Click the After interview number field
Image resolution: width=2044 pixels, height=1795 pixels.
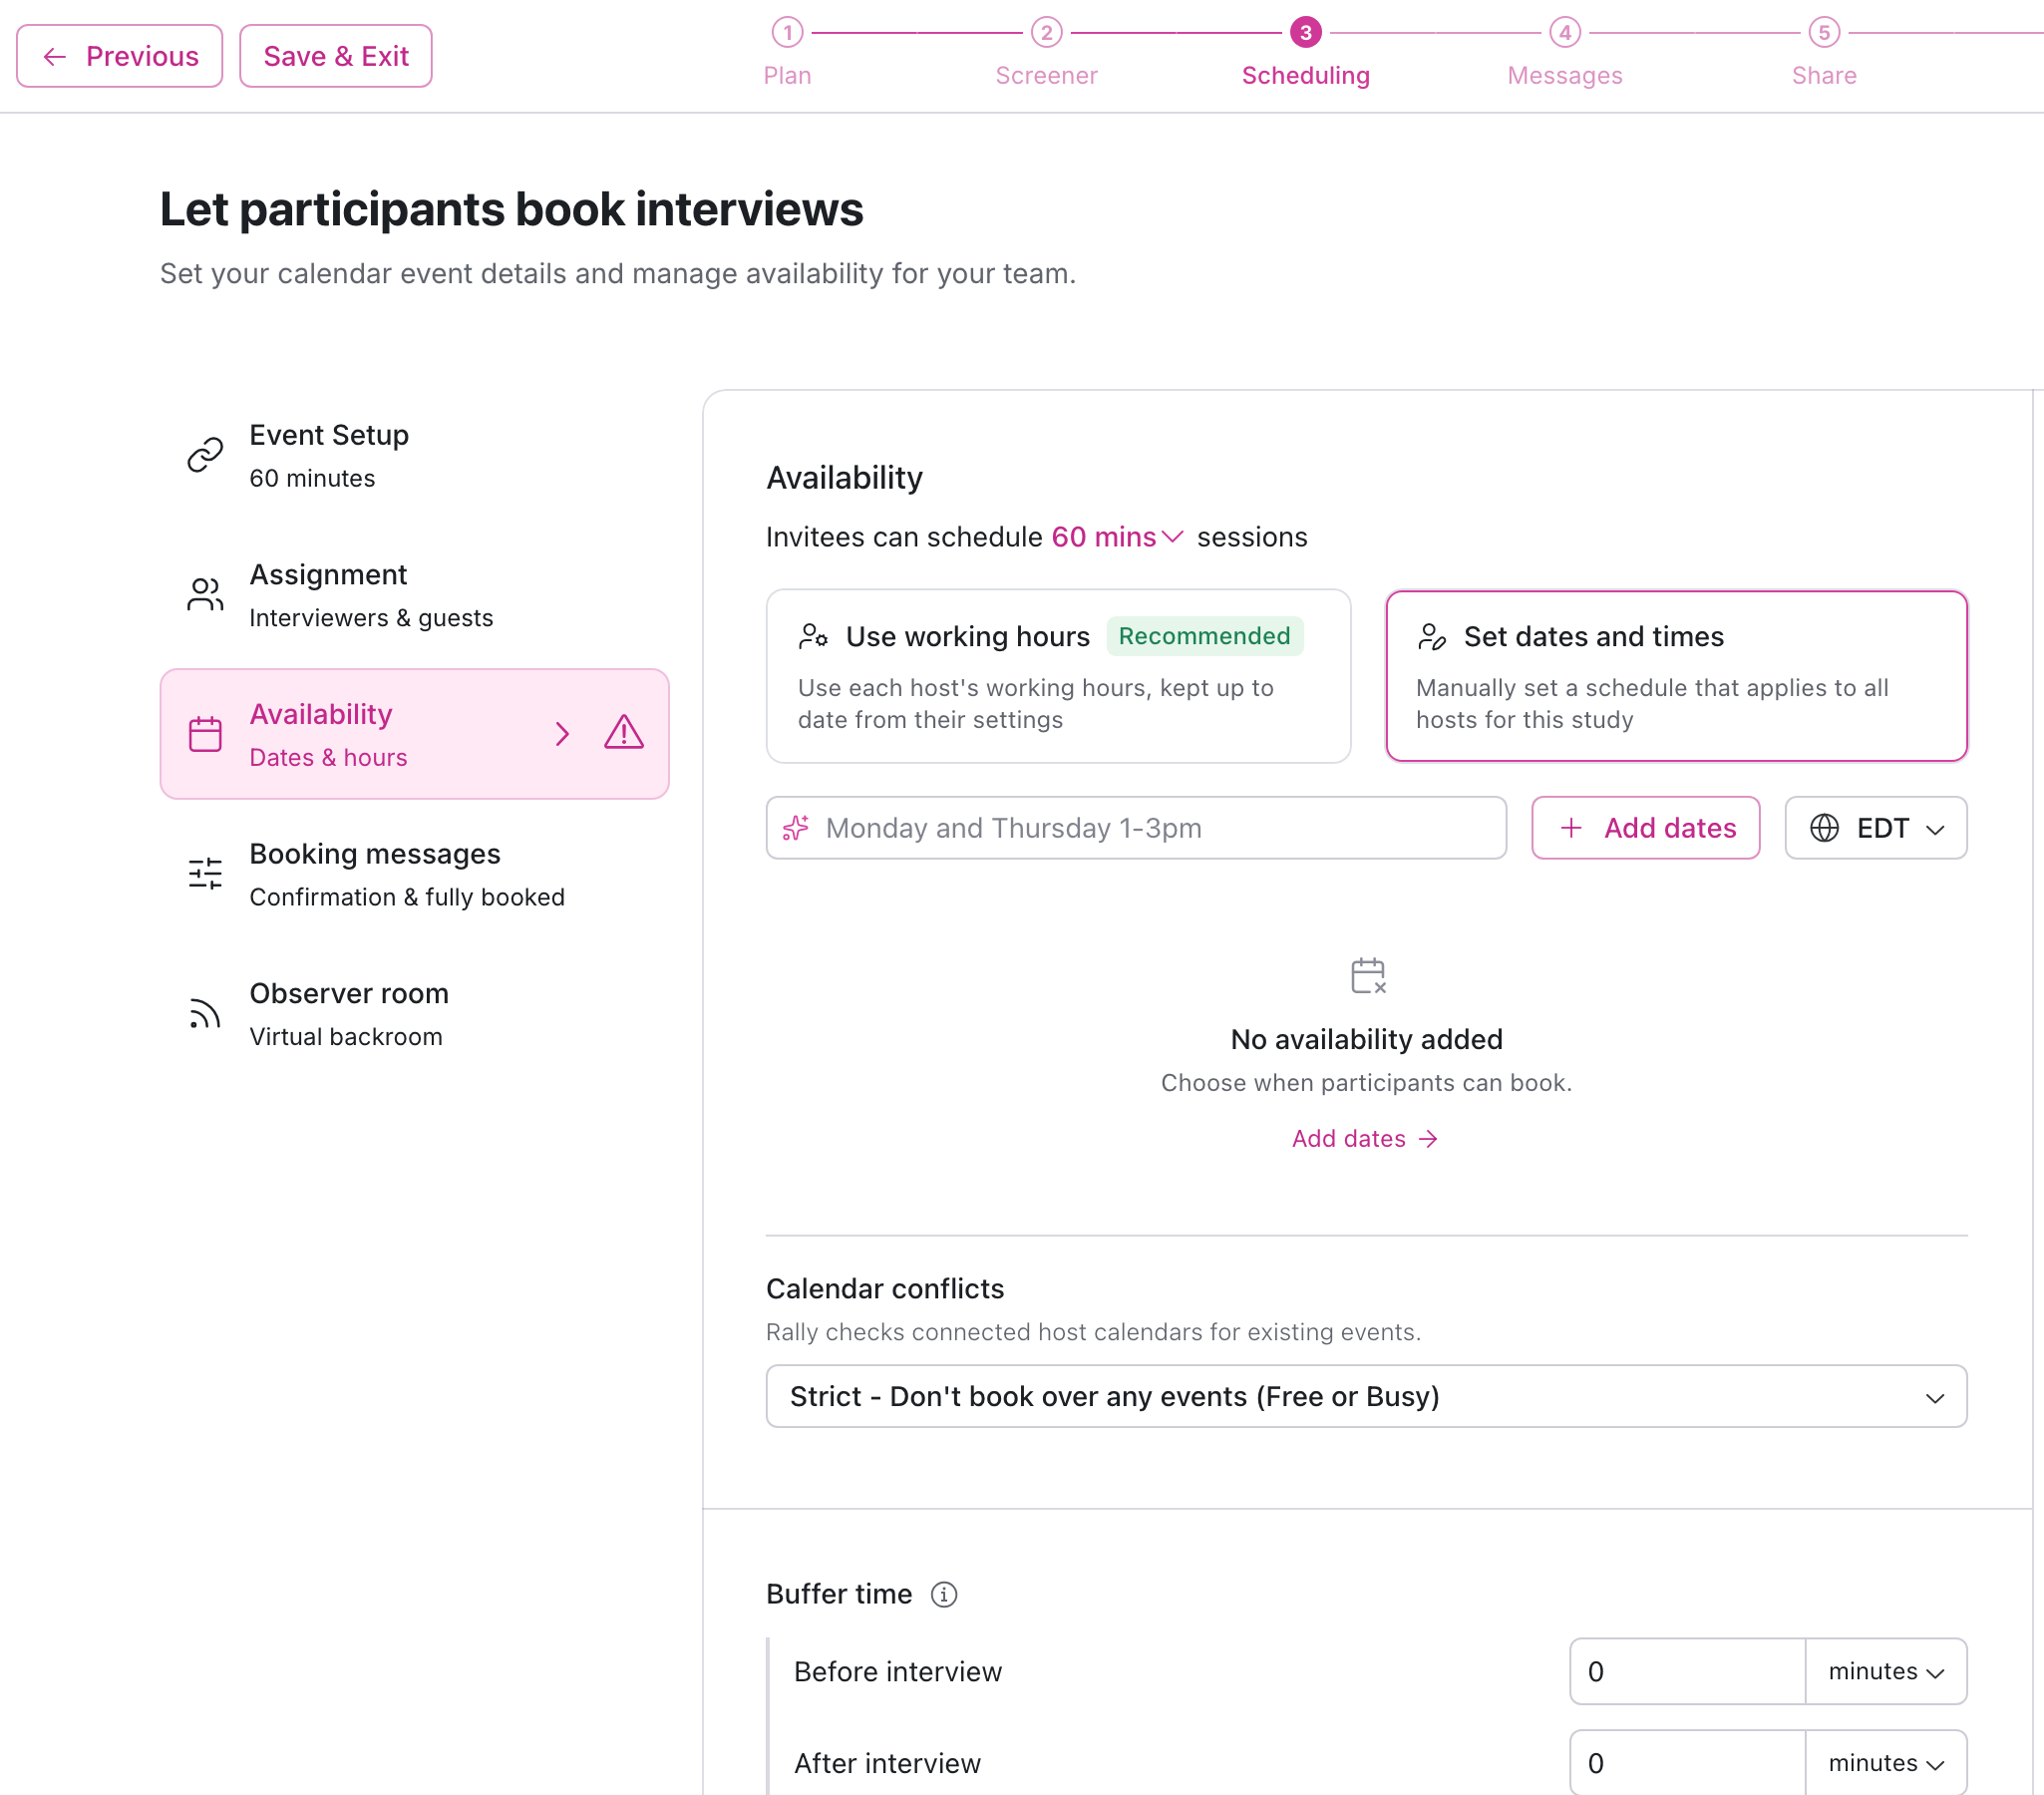[x=1687, y=1763]
